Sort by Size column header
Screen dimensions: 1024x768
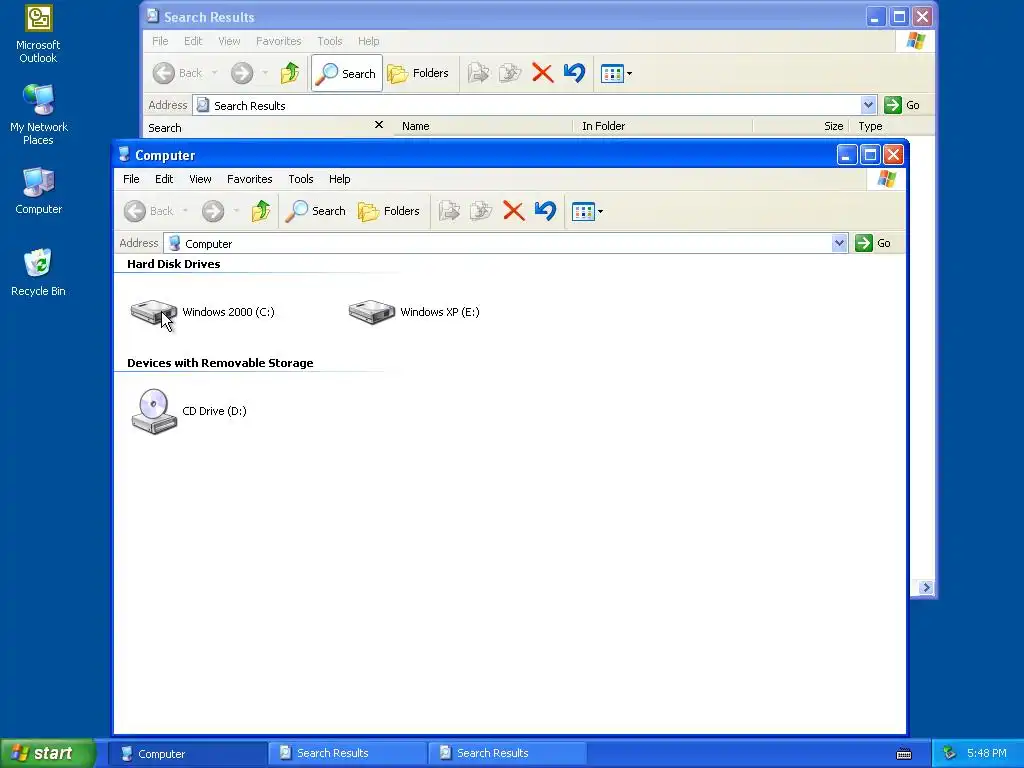click(802, 126)
